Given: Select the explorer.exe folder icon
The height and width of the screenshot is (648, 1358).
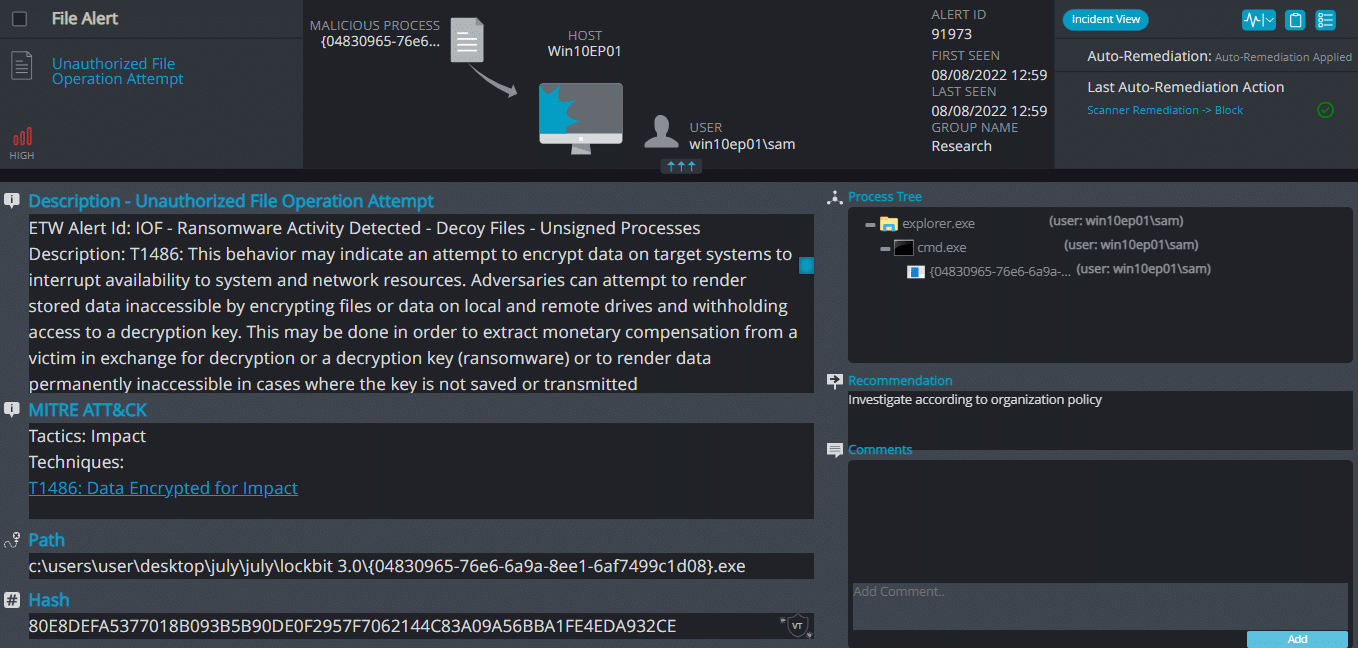Looking at the screenshot, I should pyautogui.click(x=889, y=224).
